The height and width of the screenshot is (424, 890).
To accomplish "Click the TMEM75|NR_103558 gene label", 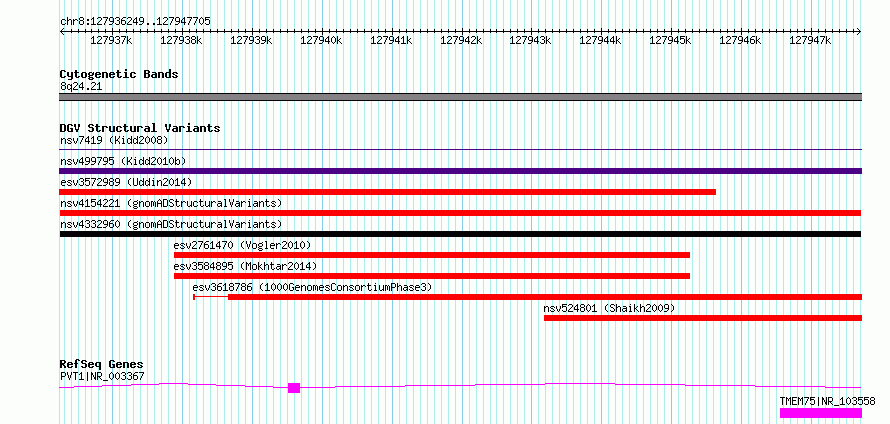I will pyautogui.click(x=827, y=401).
